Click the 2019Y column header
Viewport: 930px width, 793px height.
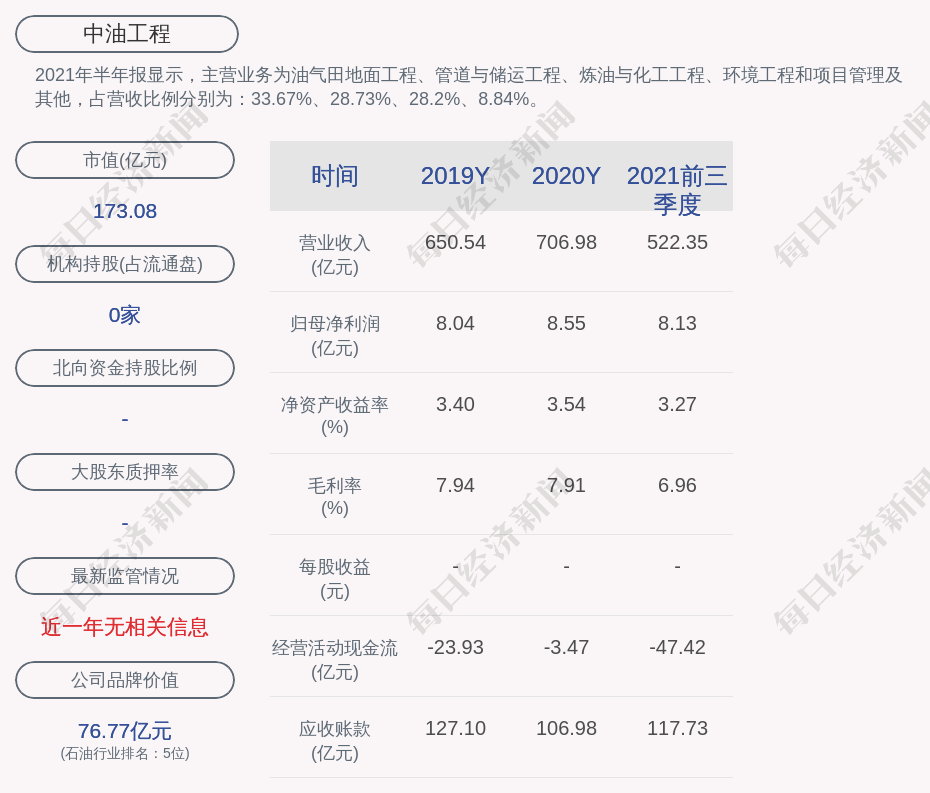point(456,176)
